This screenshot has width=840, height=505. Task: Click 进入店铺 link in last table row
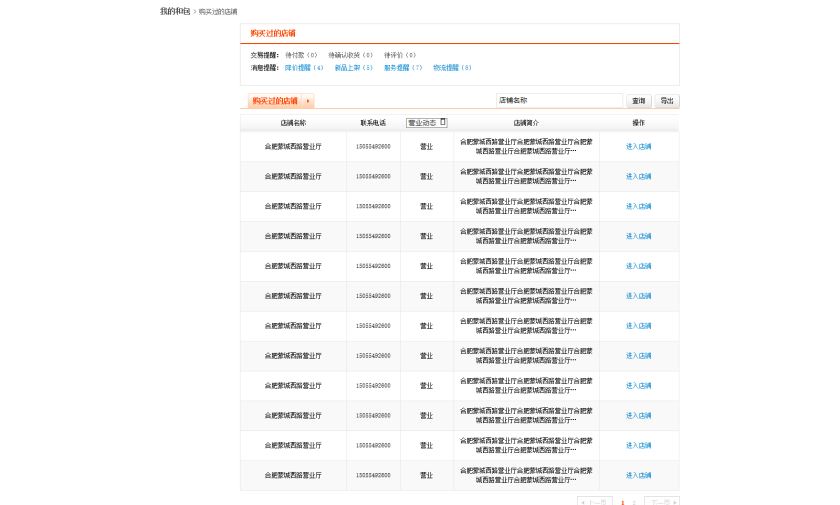[x=639, y=475]
